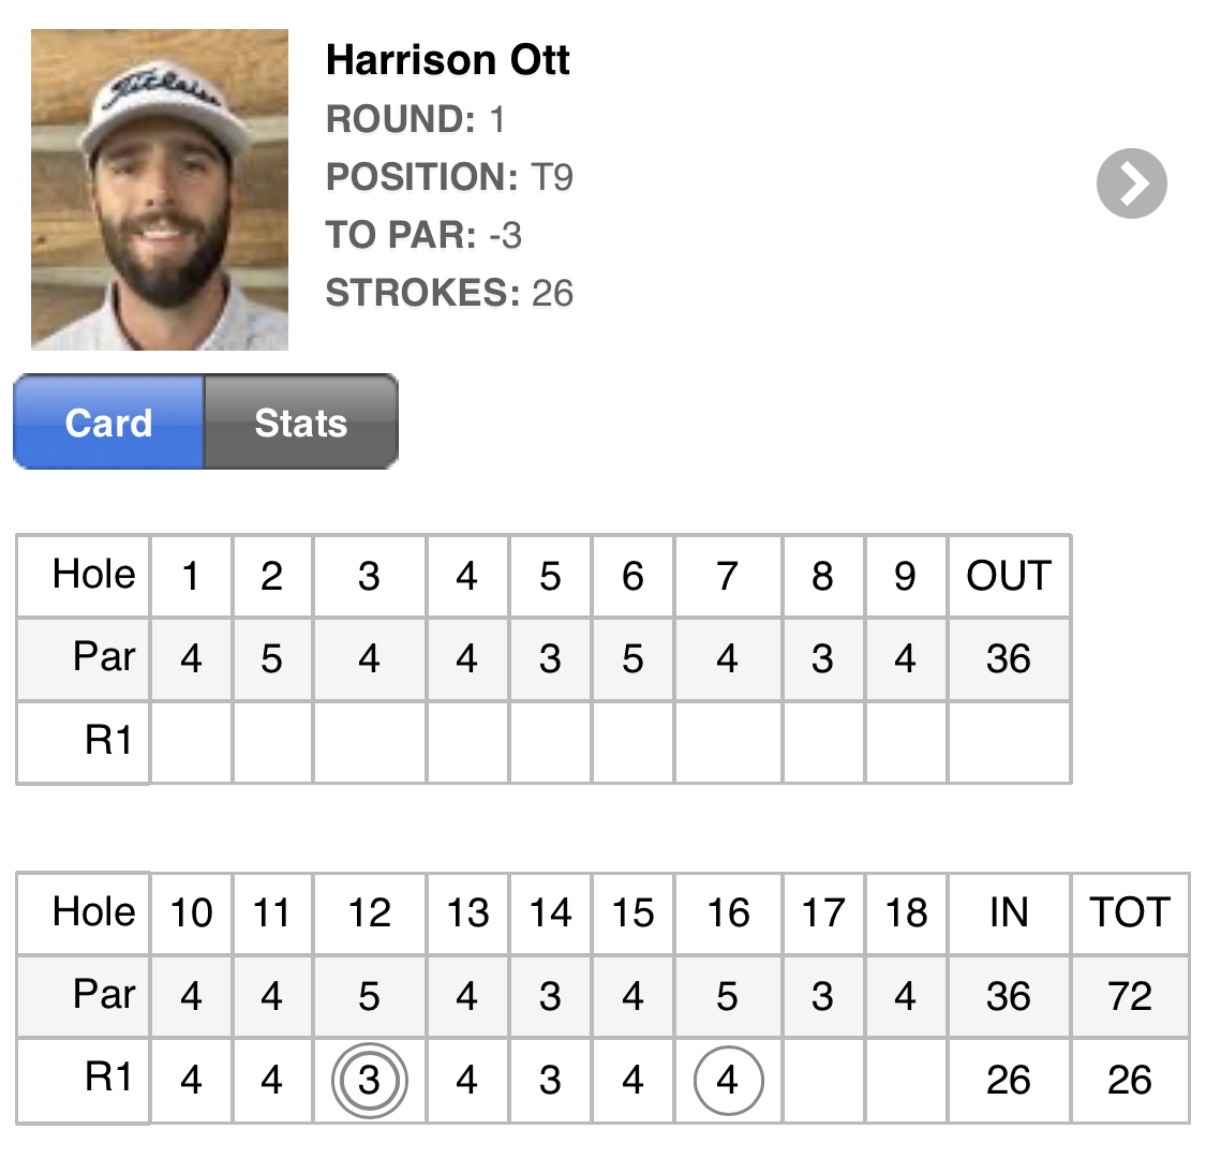Select the hole 1 header cell
The width and height of the screenshot is (1206, 1168).
tap(191, 576)
